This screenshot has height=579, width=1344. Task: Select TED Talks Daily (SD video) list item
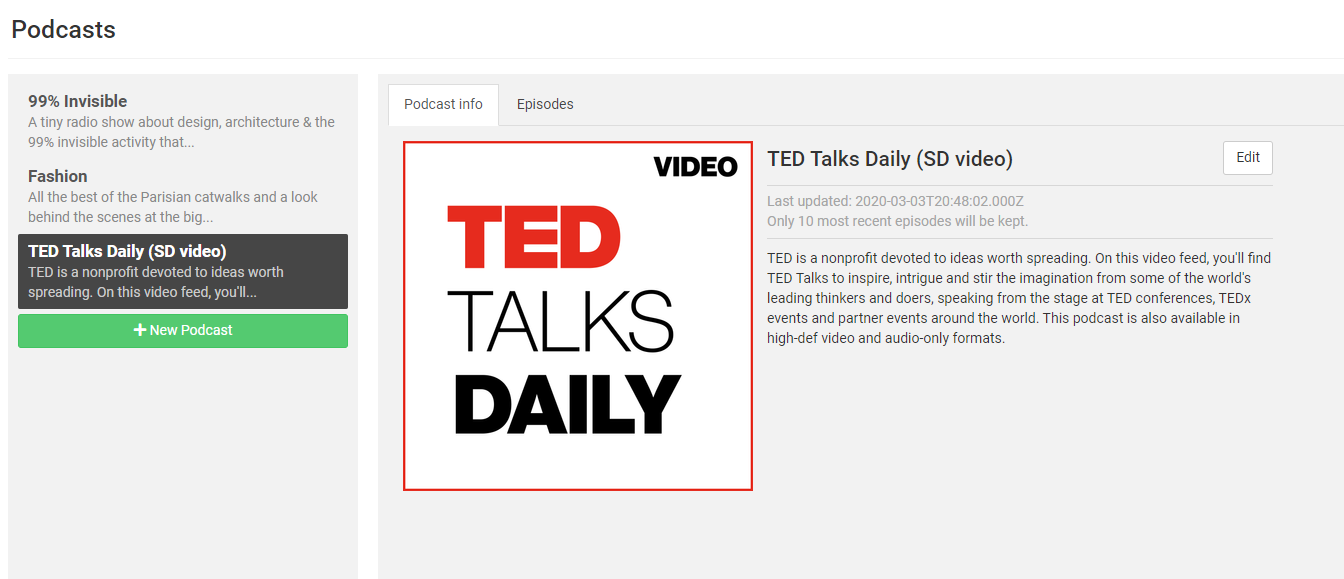[183, 271]
